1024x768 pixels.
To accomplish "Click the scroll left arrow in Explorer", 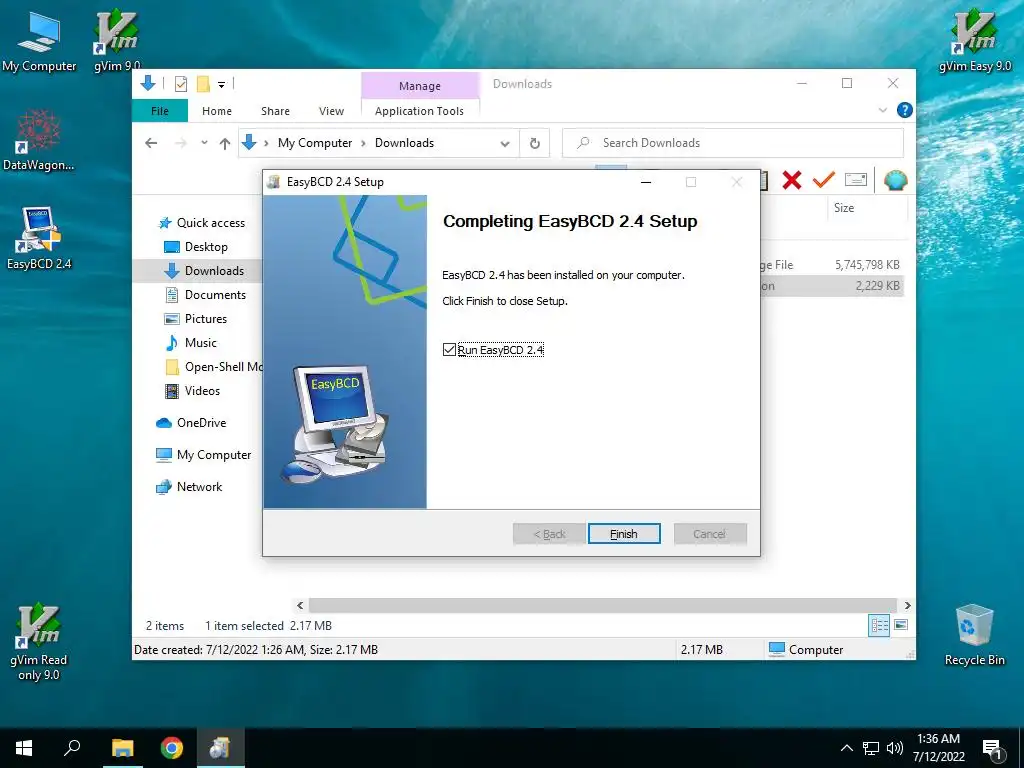I will click(300, 605).
